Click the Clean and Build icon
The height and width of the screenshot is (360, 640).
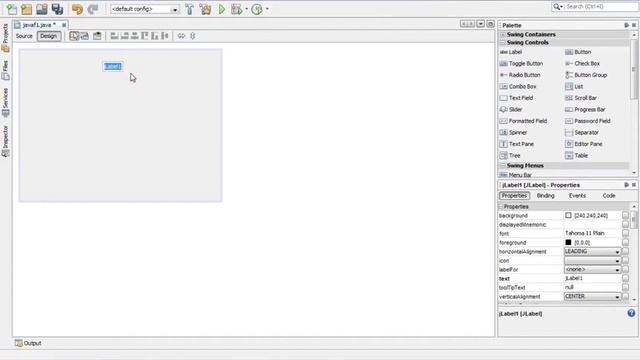click(x=205, y=9)
